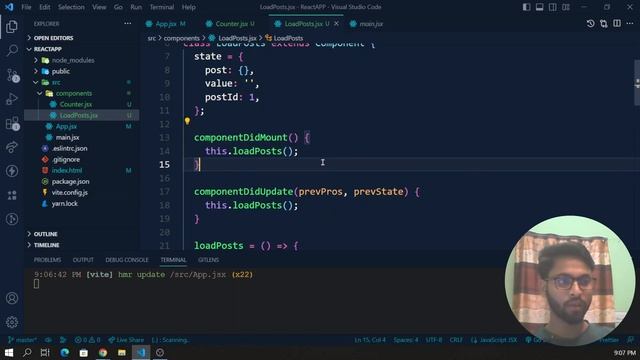Open Microsoft Edge from the taskbar
Image resolution: width=640 pixels, height=360 pixels.
tap(64, 353)
